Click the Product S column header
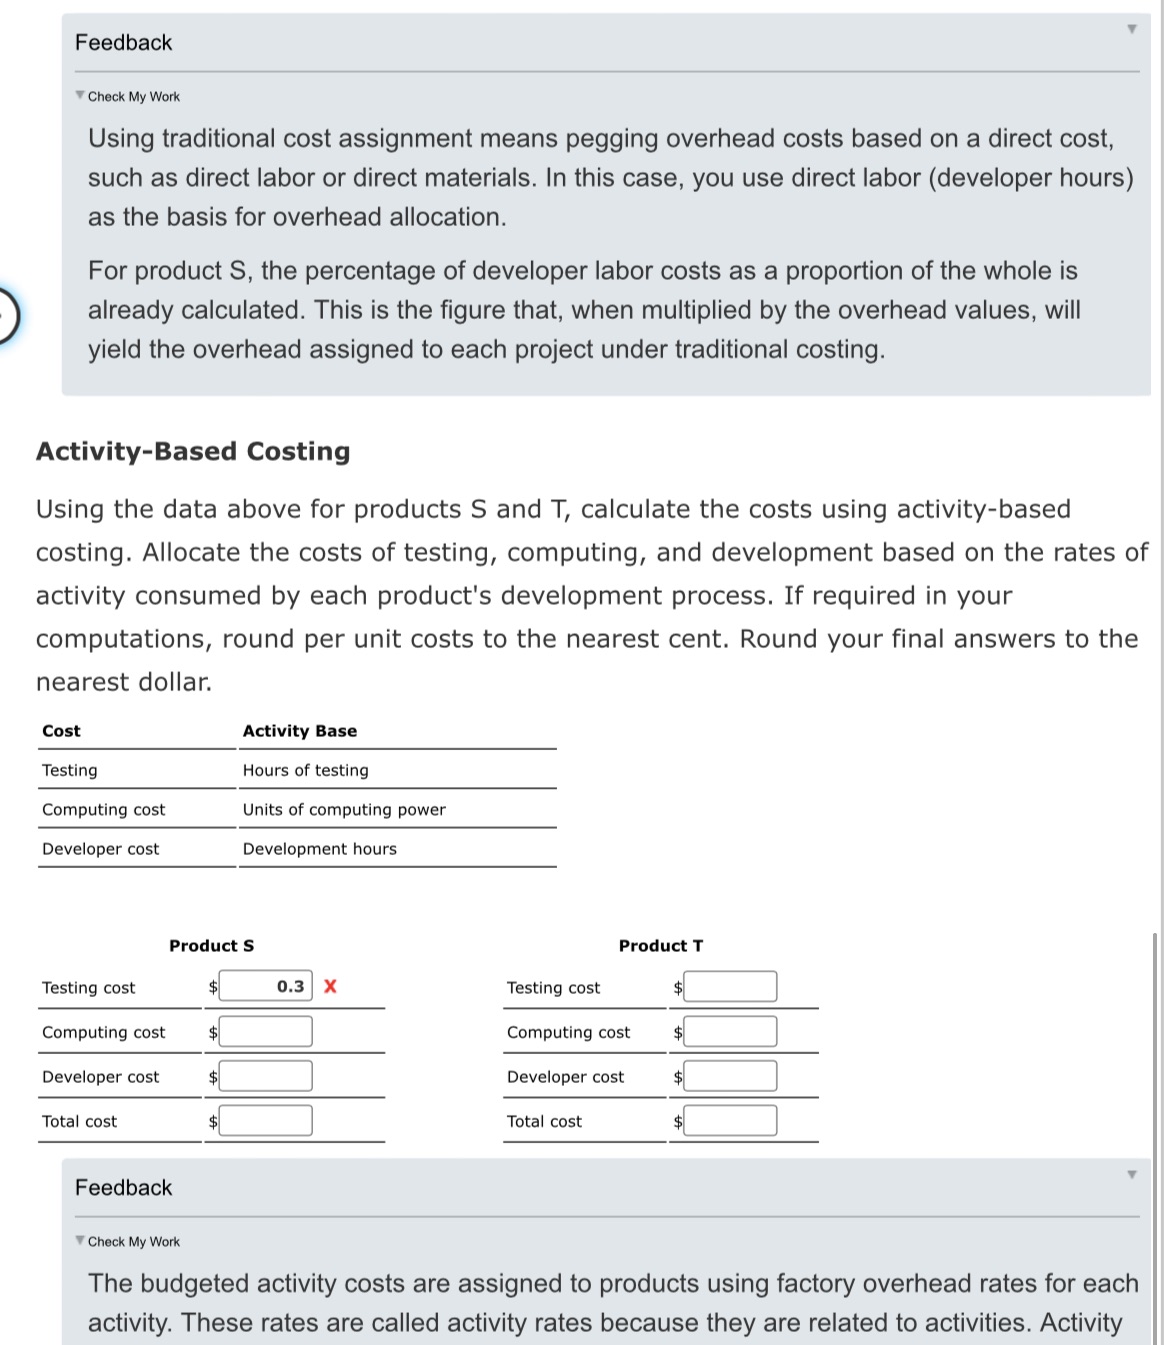Viewport: 1164px width, 1345px height. tap(211, 945)
